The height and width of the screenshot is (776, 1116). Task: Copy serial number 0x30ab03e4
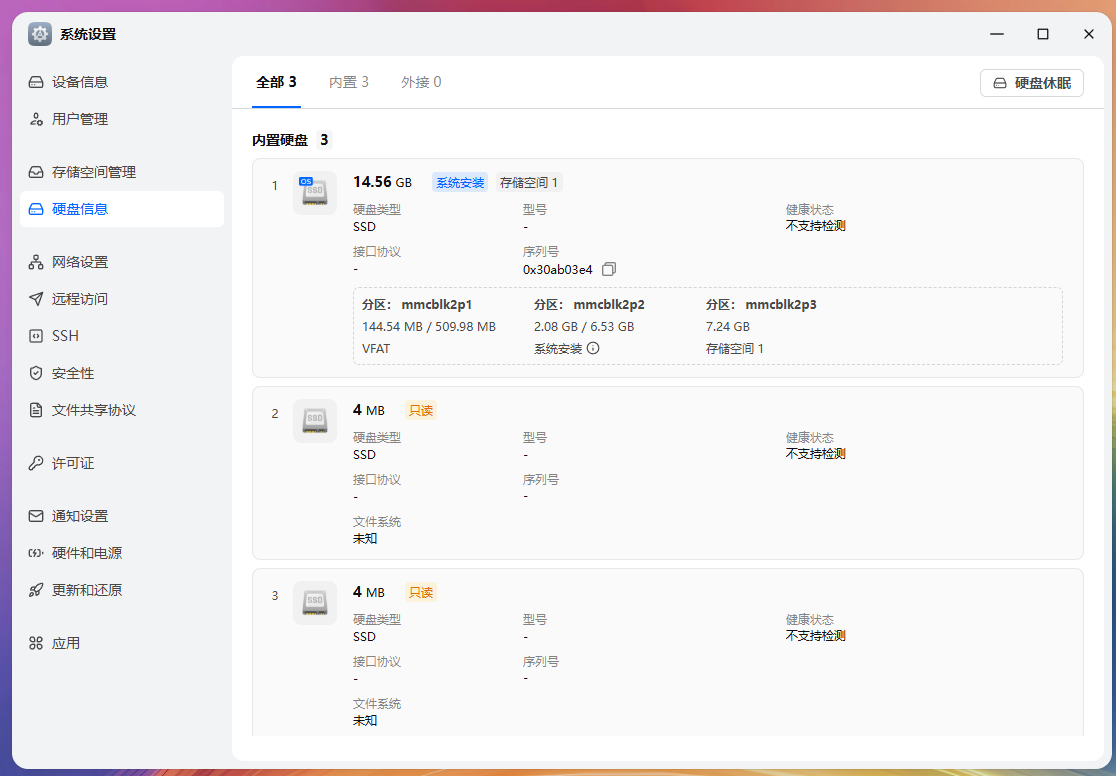tap(608, 269)
